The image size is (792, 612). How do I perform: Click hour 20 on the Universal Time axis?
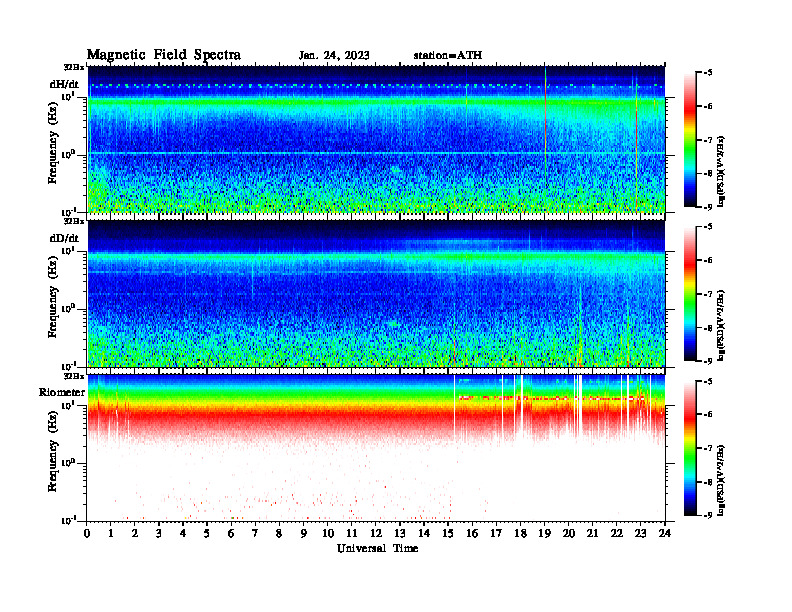click(569, 533)
